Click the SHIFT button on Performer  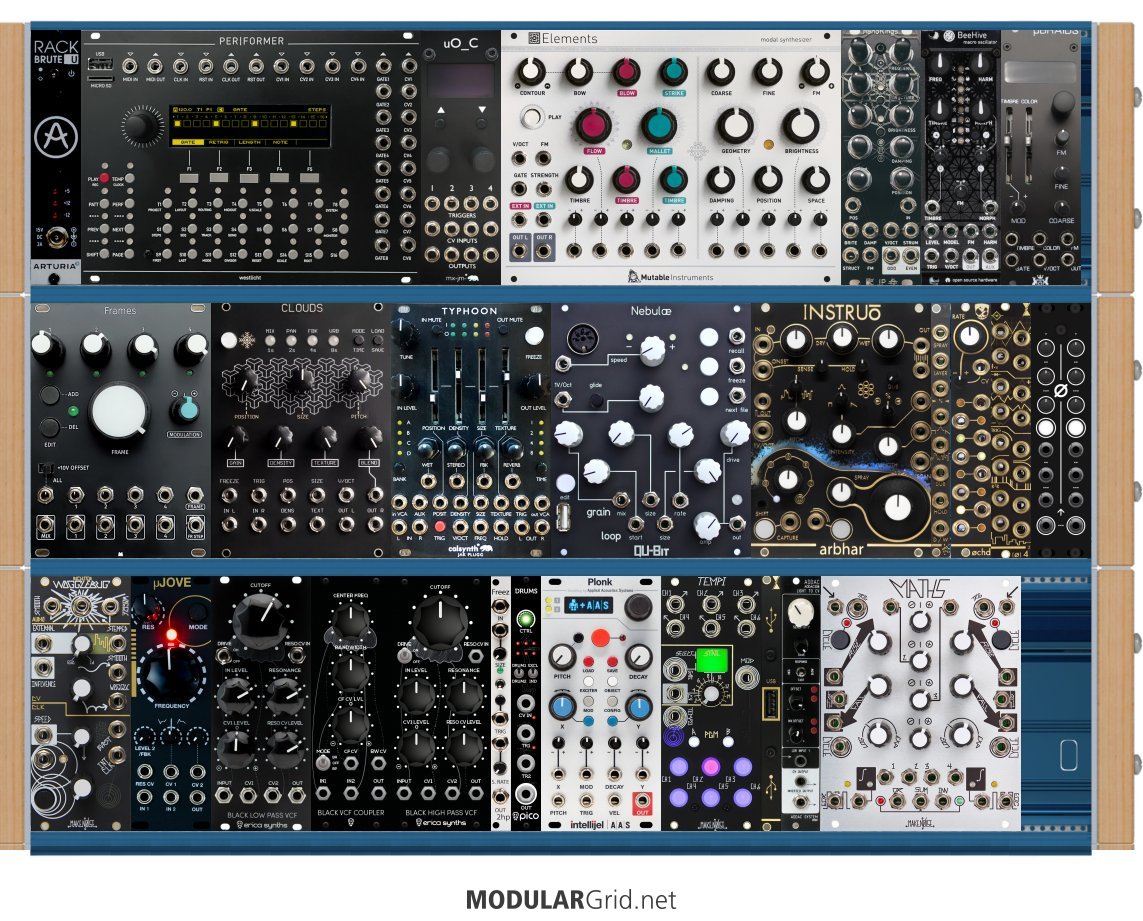104,254
